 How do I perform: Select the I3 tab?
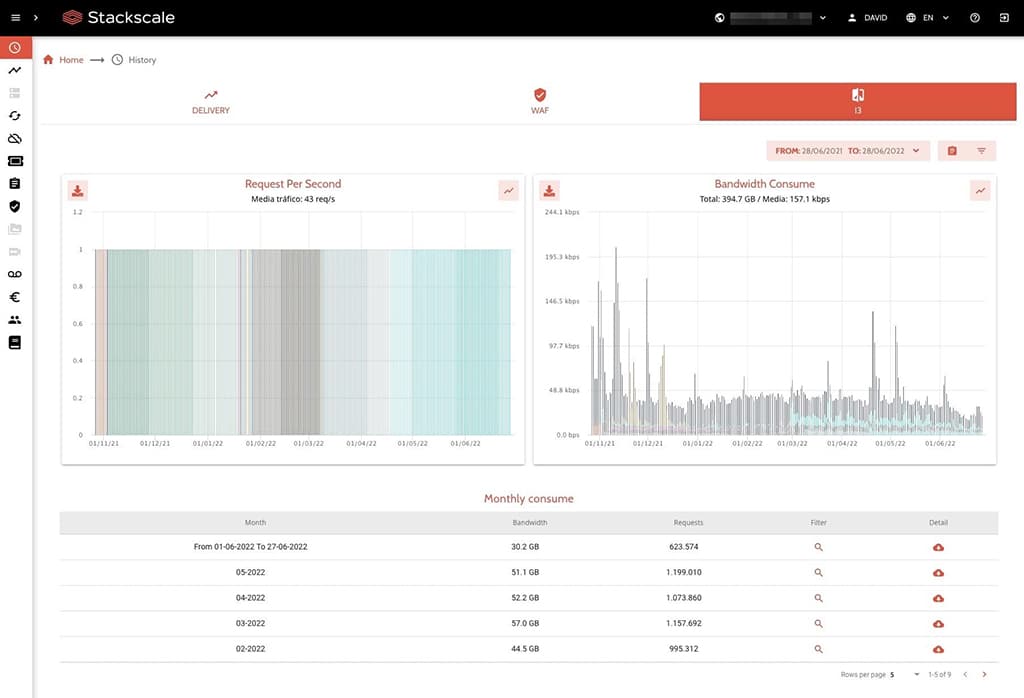857,102
